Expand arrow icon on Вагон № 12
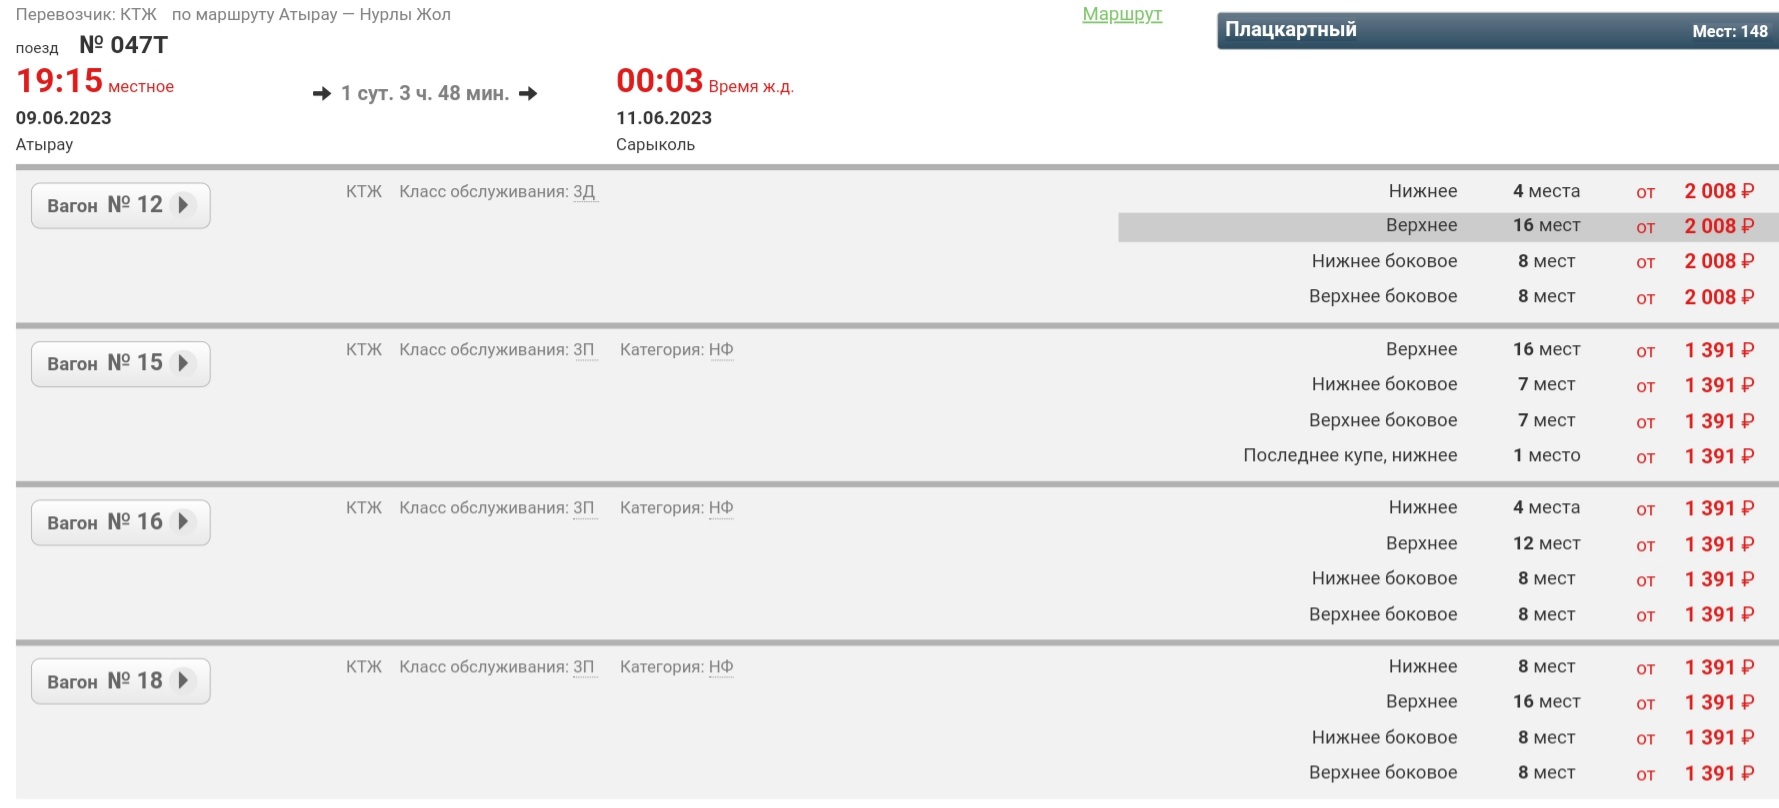This screenshot has height=808, width=1779. click(x=182, y=205)
